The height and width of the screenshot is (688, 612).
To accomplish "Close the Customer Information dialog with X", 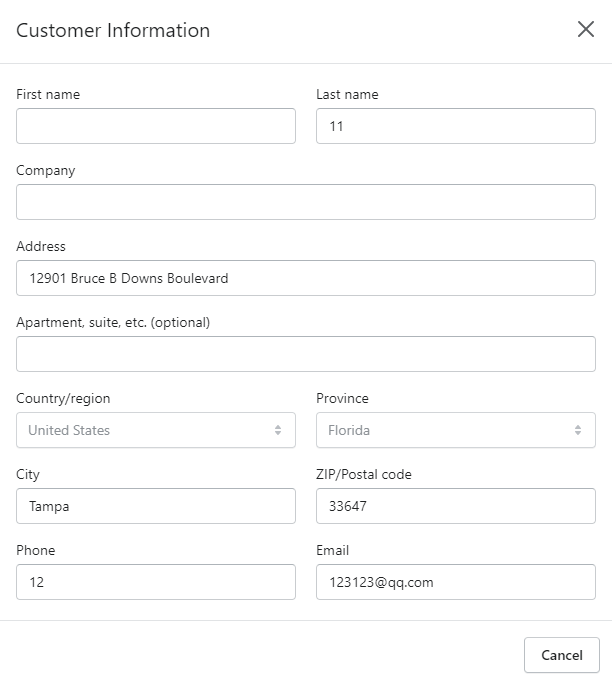I will pos(586,29).
